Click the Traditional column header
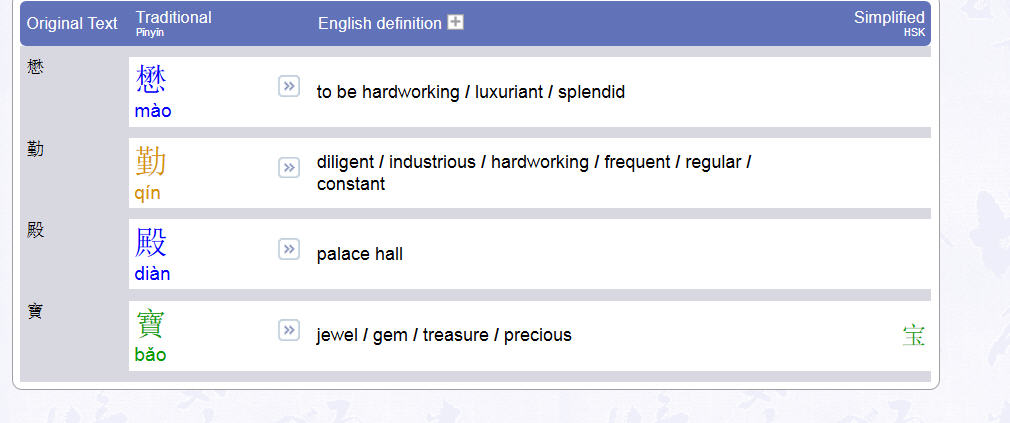Screen dimensions: 1010x423 click(173, 17)
